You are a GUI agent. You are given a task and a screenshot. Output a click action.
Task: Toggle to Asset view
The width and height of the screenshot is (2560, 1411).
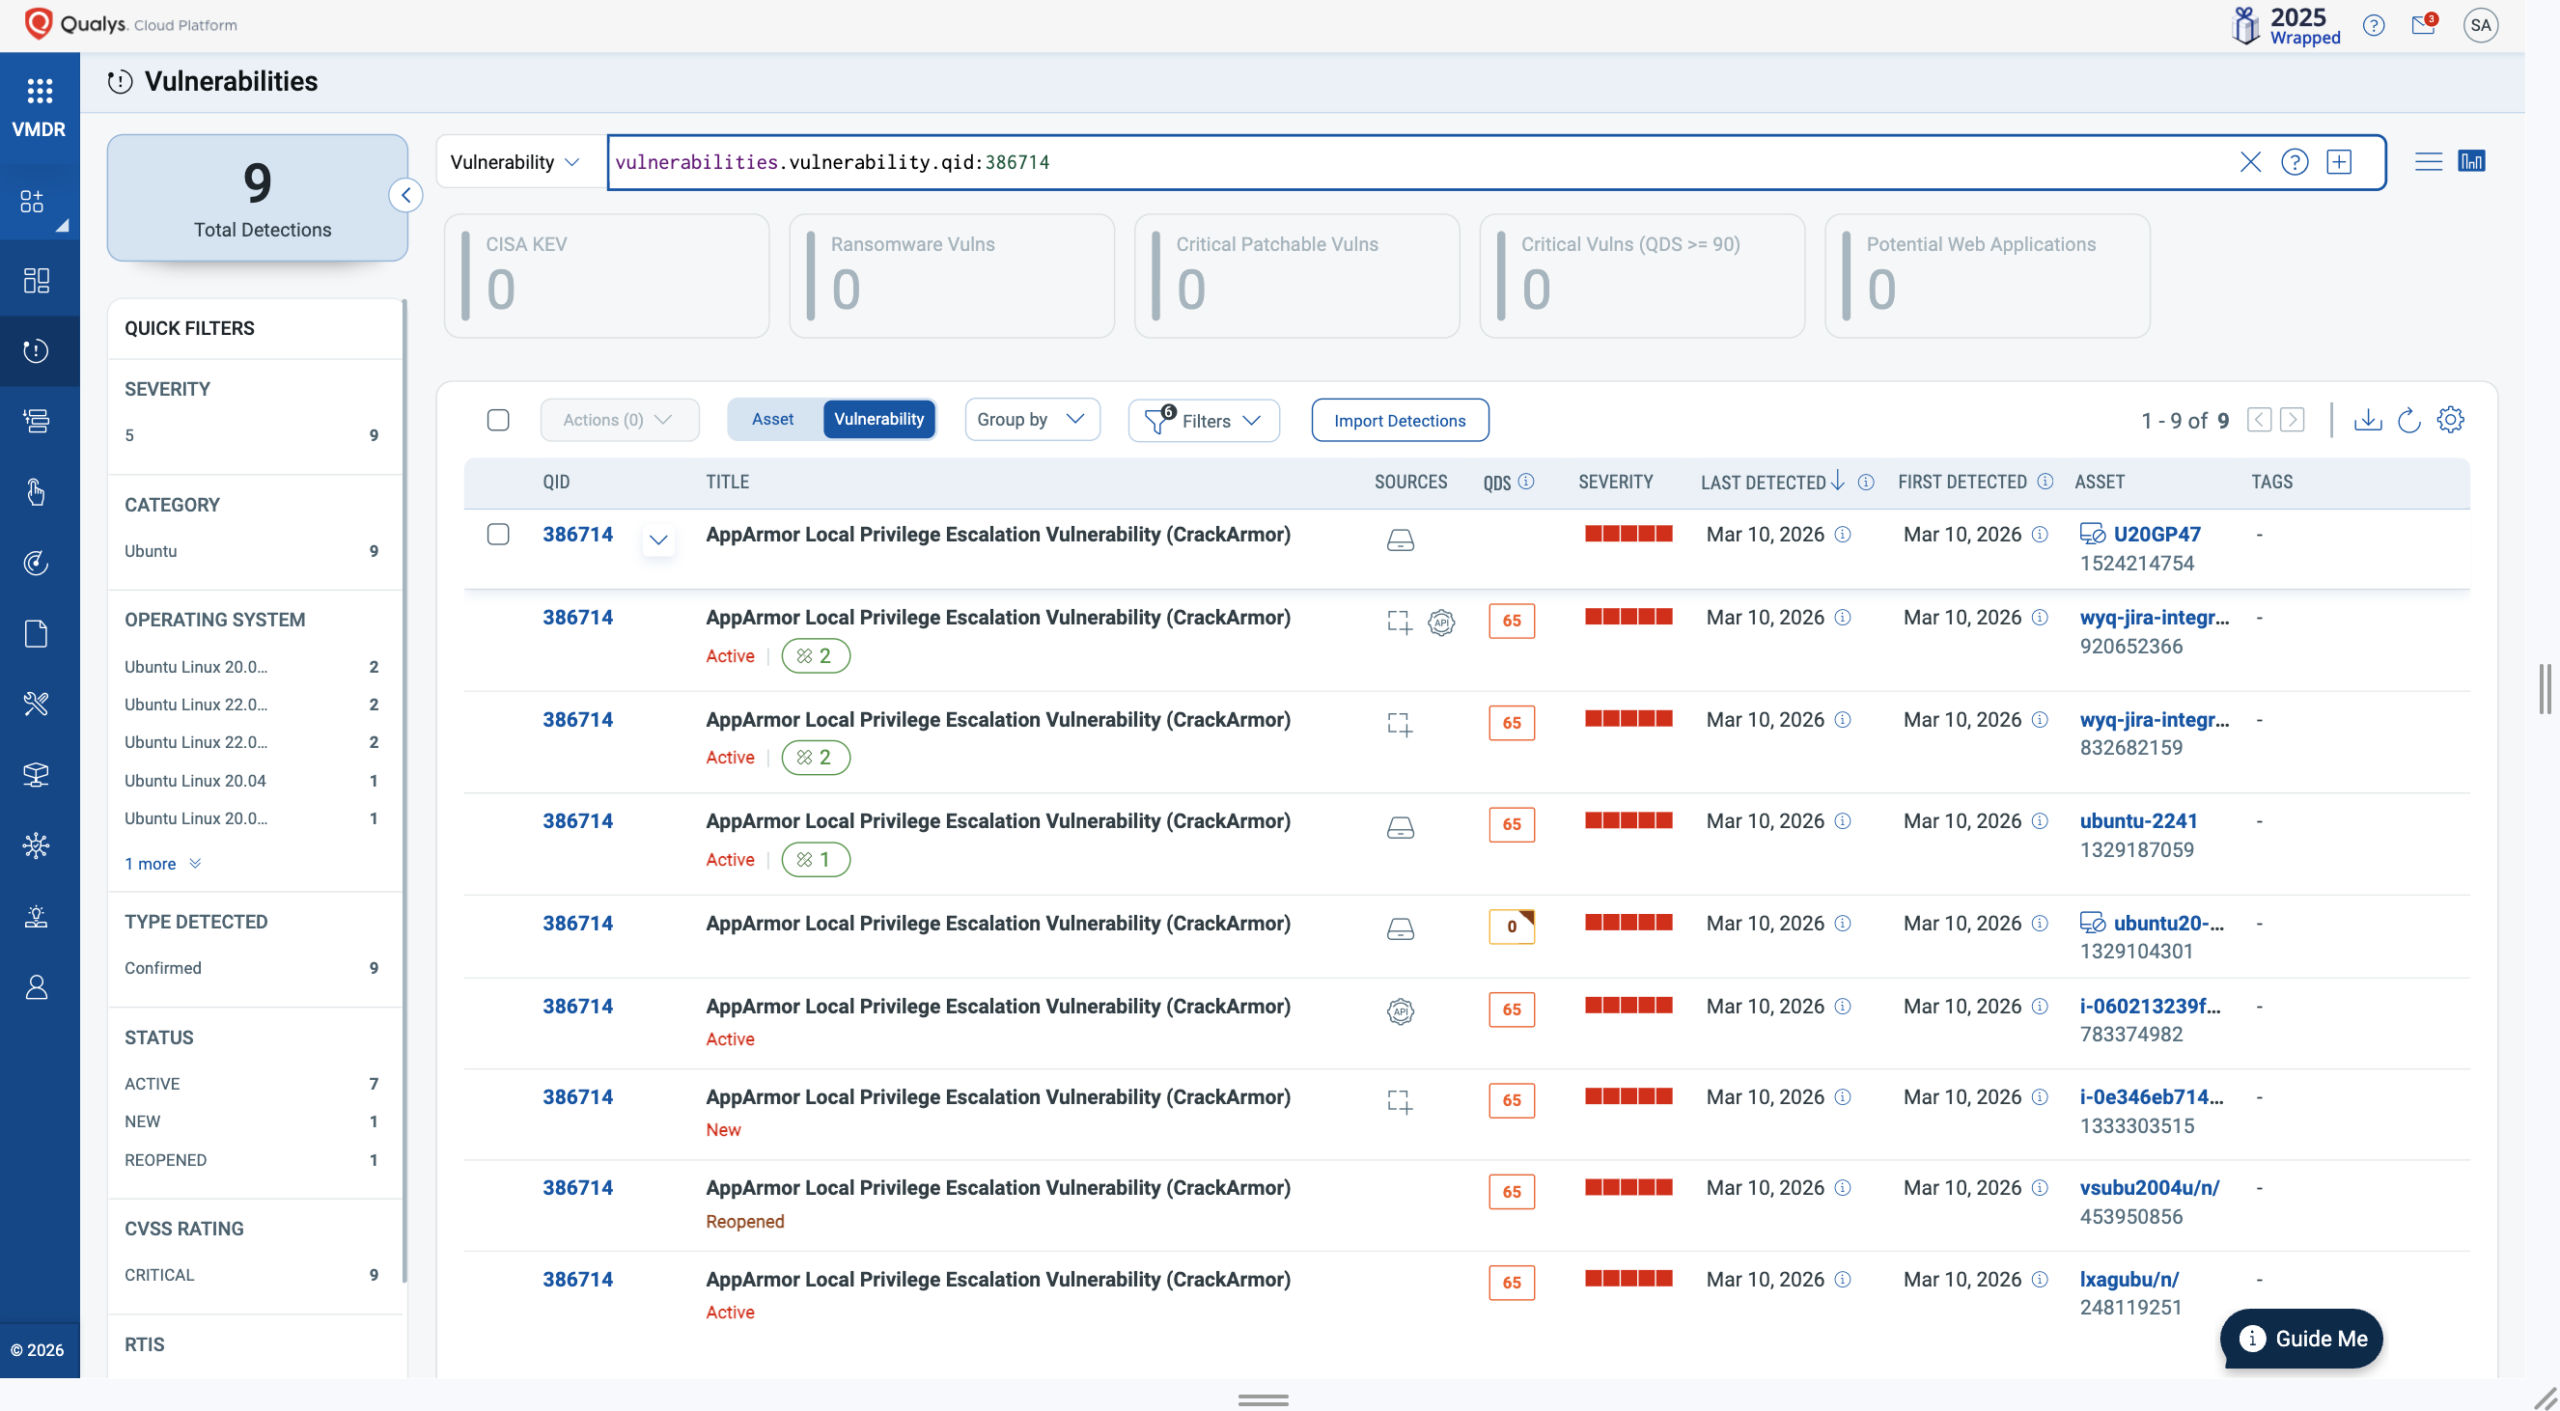tap(773, 419)
